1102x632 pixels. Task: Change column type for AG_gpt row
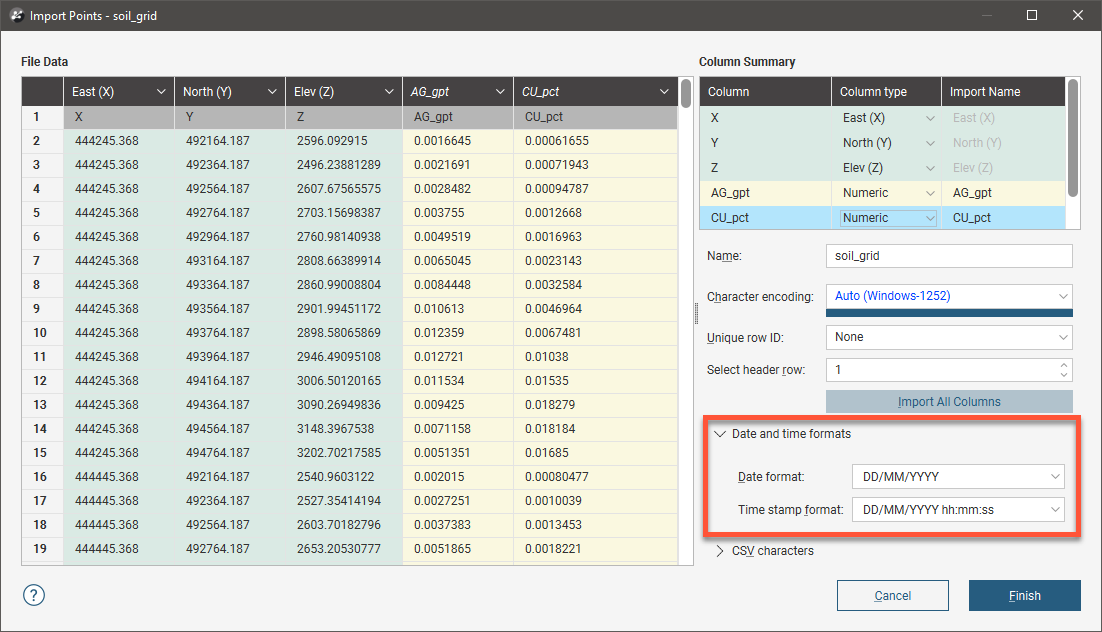887,193
